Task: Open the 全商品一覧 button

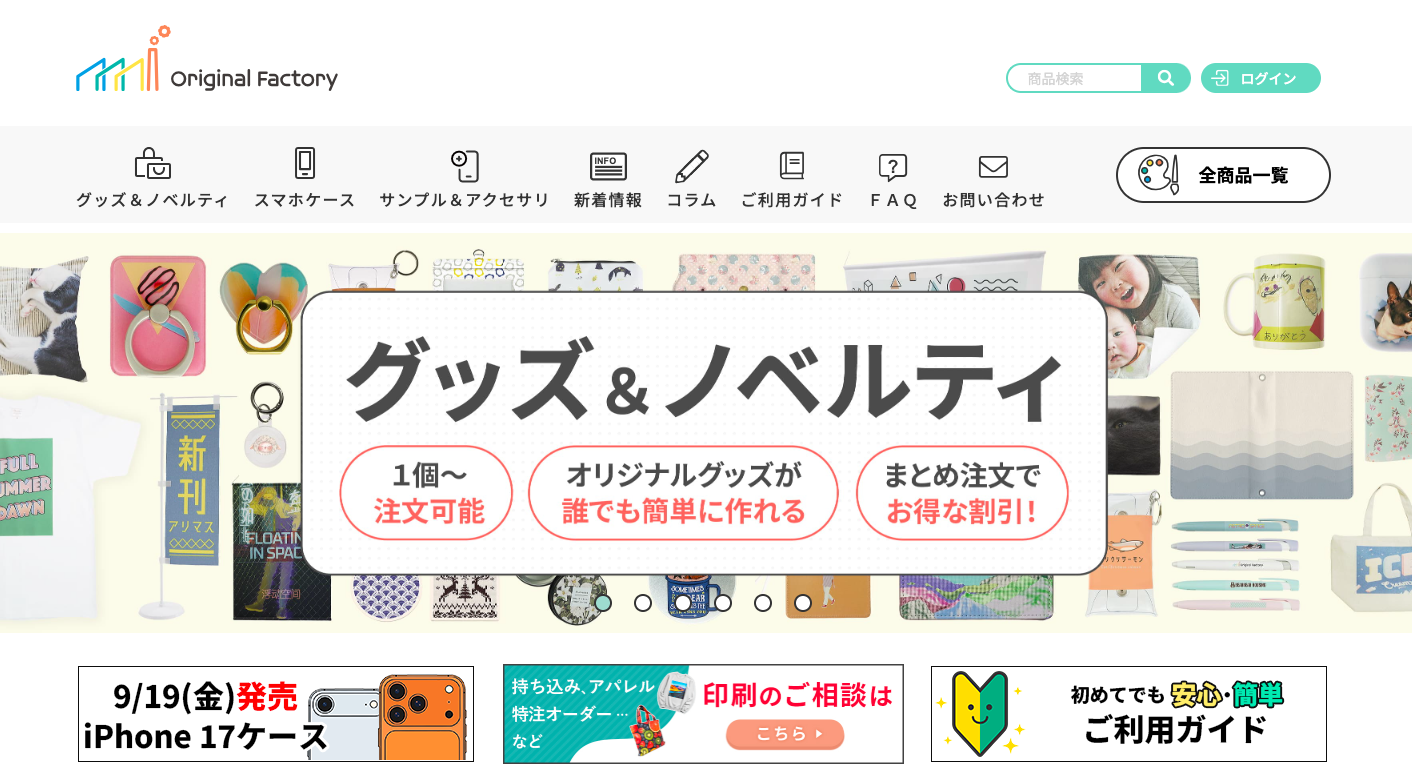Action: pyautogui.click(x=1223, y=175)
